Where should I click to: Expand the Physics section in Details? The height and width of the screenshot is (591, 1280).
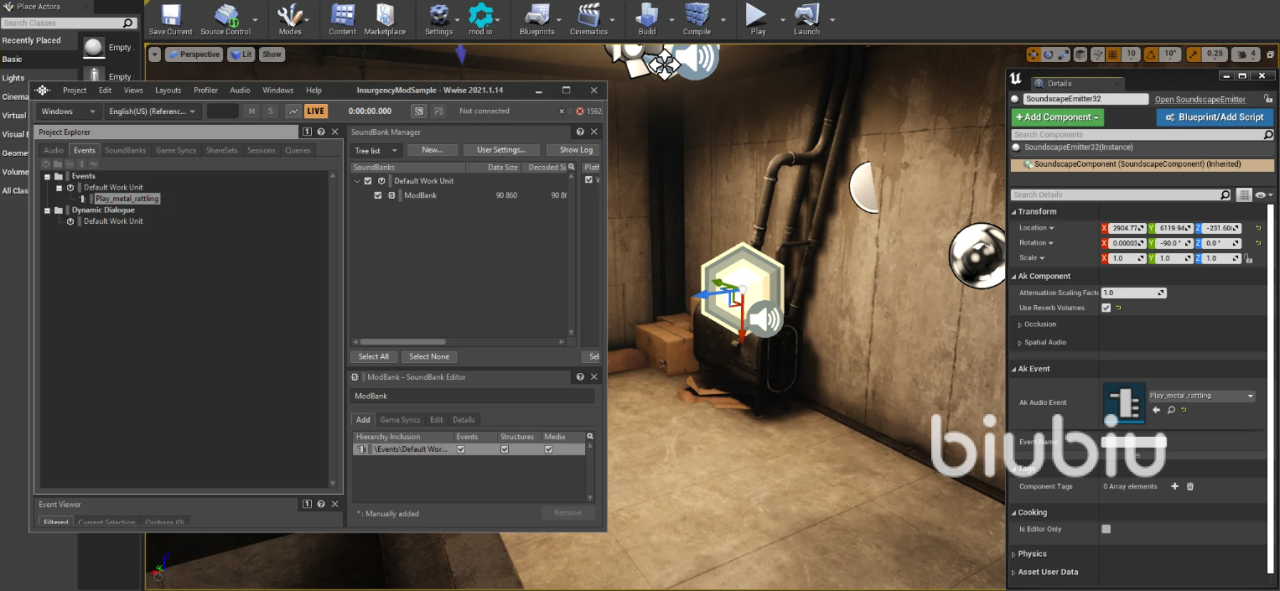(x=1032, y=554)
